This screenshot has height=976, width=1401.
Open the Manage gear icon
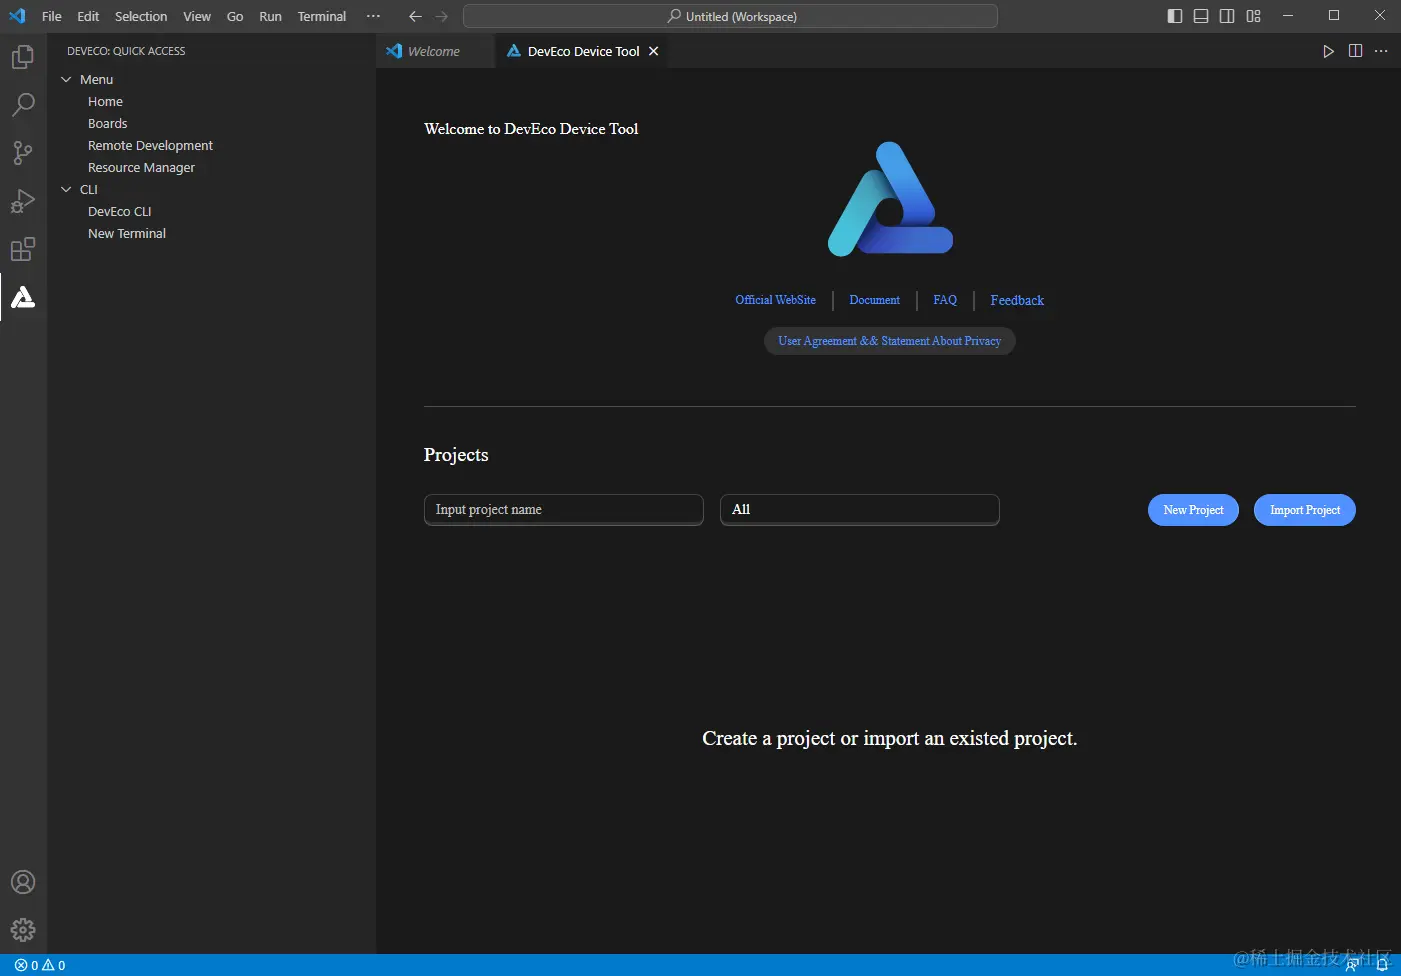(23, 930)
